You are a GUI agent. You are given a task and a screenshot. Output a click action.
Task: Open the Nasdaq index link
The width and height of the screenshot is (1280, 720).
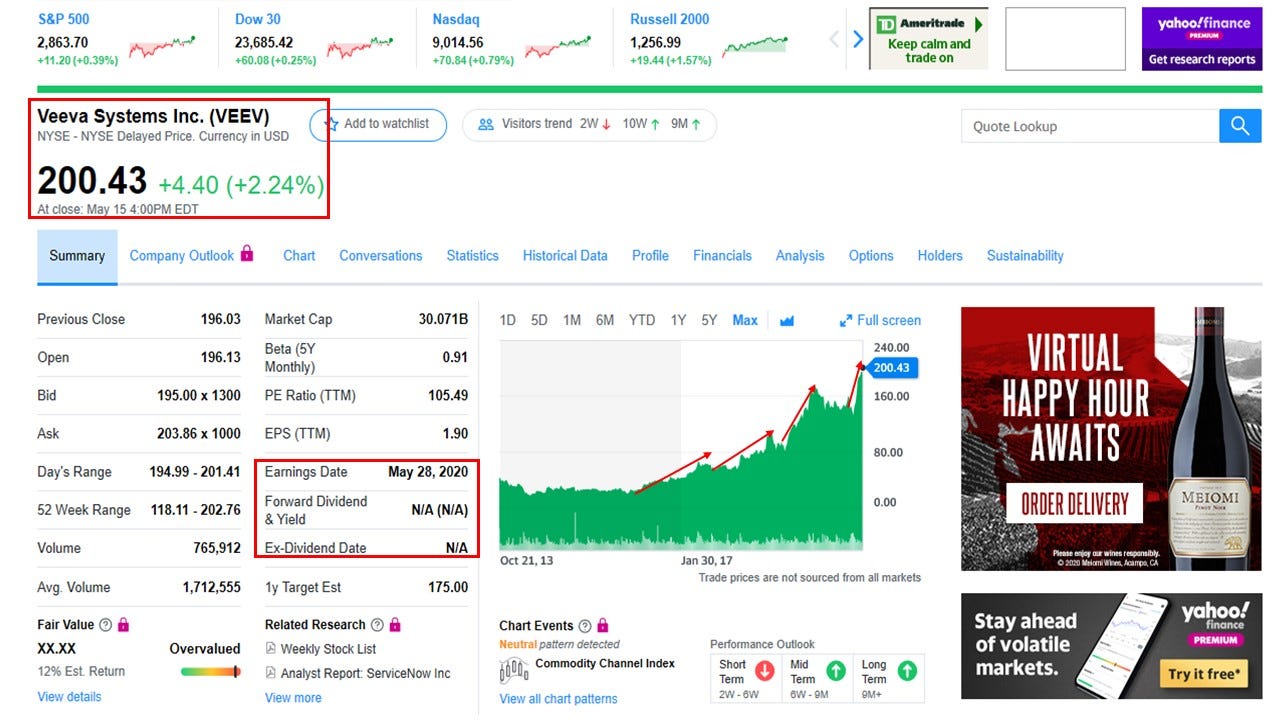pos(456,19)
